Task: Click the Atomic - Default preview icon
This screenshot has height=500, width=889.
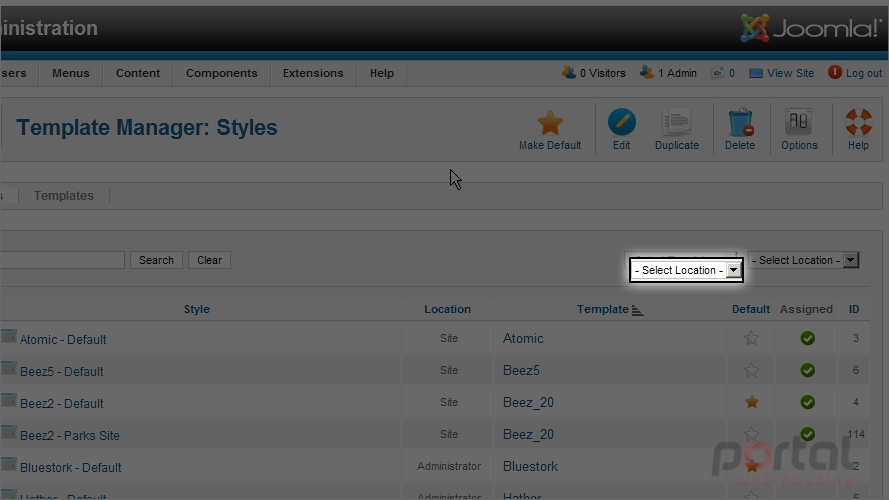Action: (9, 337)
